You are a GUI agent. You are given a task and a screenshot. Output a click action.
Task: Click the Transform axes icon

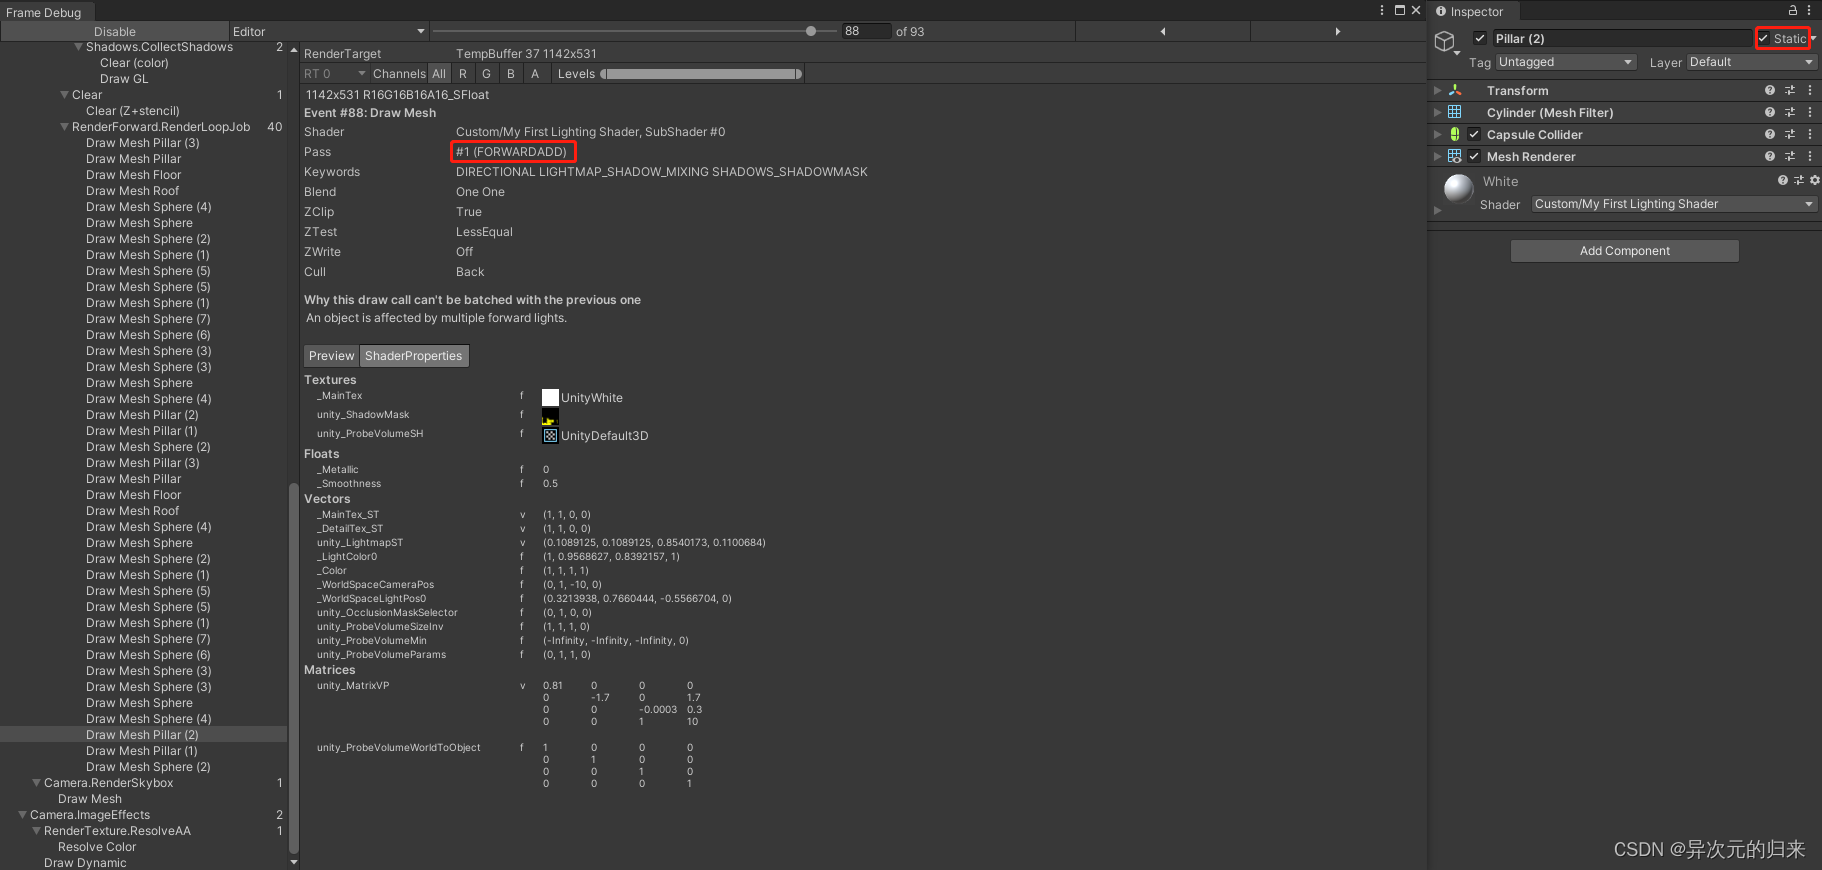pos(1455,90)
